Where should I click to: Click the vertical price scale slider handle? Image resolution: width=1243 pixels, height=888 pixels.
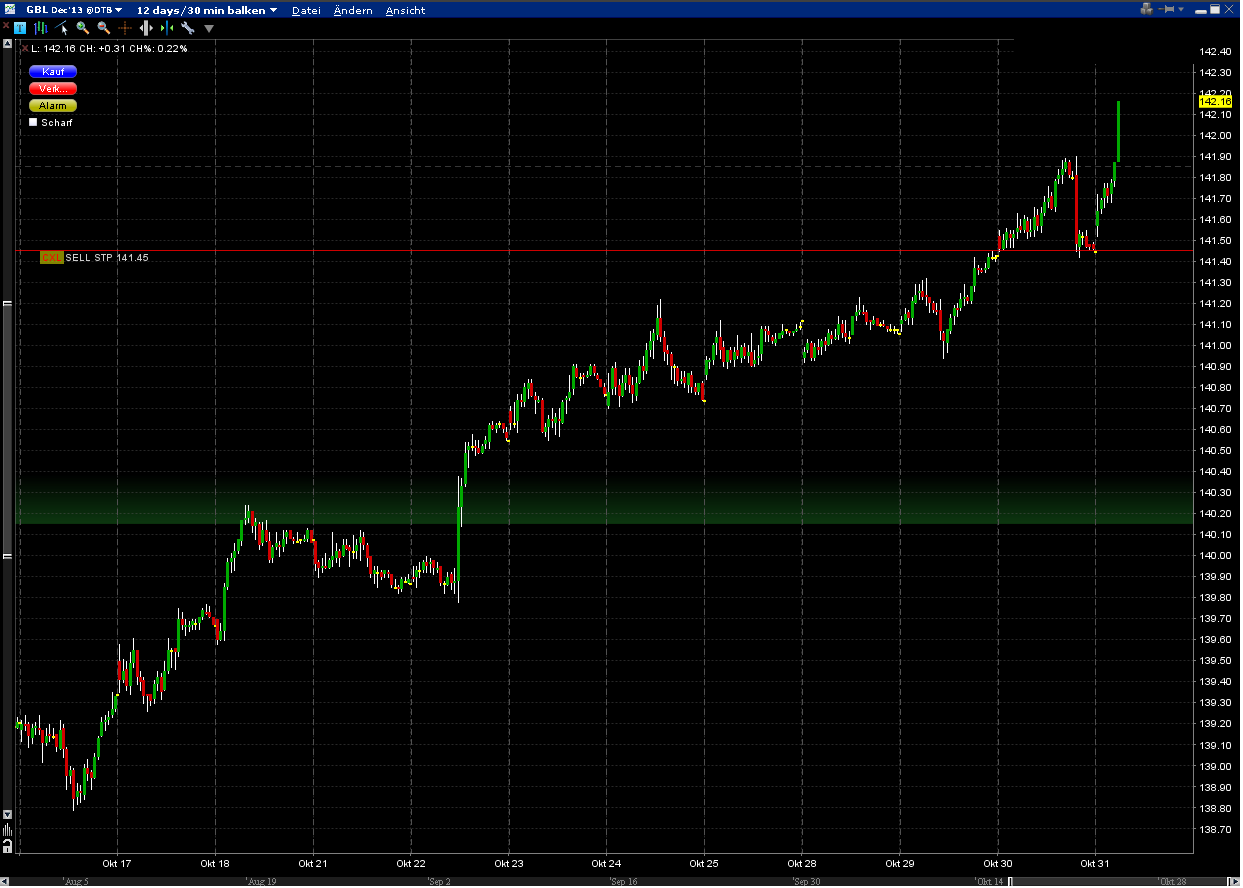9,428
